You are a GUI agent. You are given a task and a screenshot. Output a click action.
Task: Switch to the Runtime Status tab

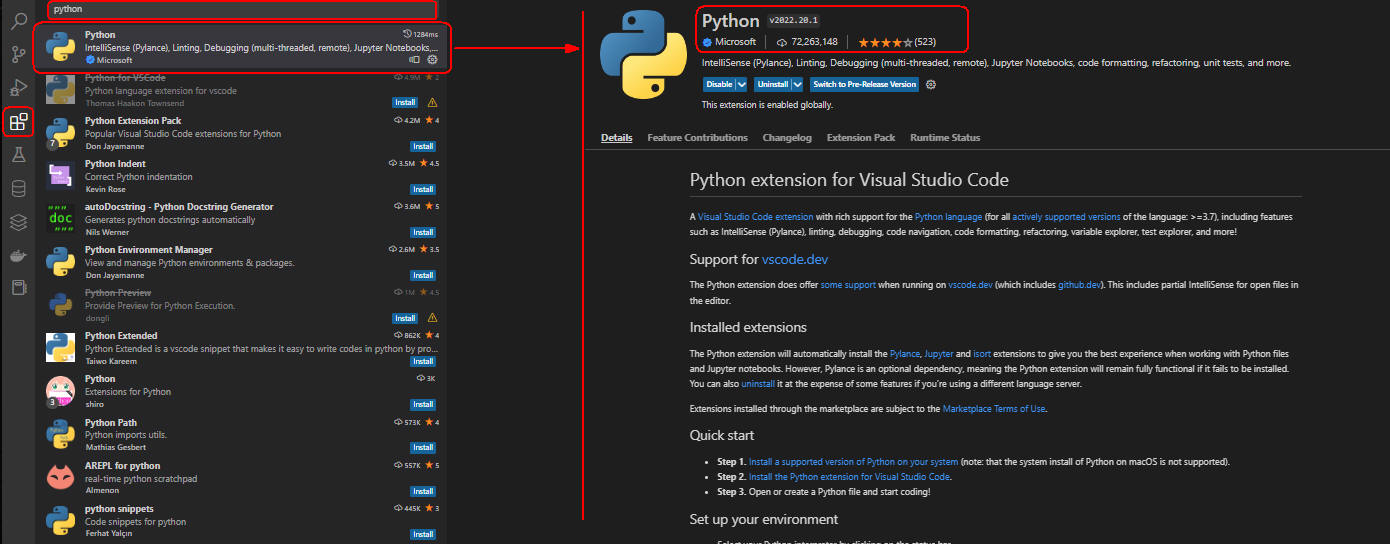tap(945, 138)
